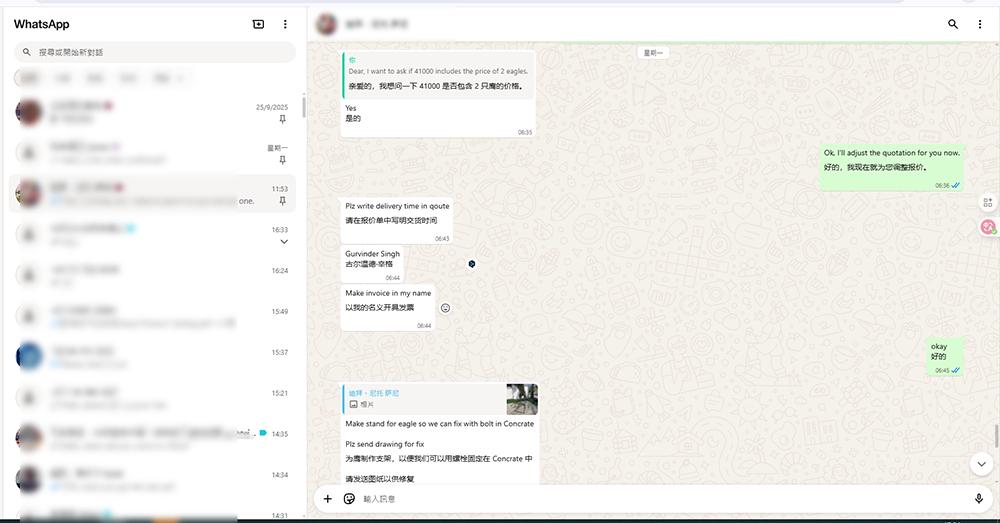1000x523 pixels.
Task: Open the chat with 15:37 timestamp
Action: click(x=150, y=357)
